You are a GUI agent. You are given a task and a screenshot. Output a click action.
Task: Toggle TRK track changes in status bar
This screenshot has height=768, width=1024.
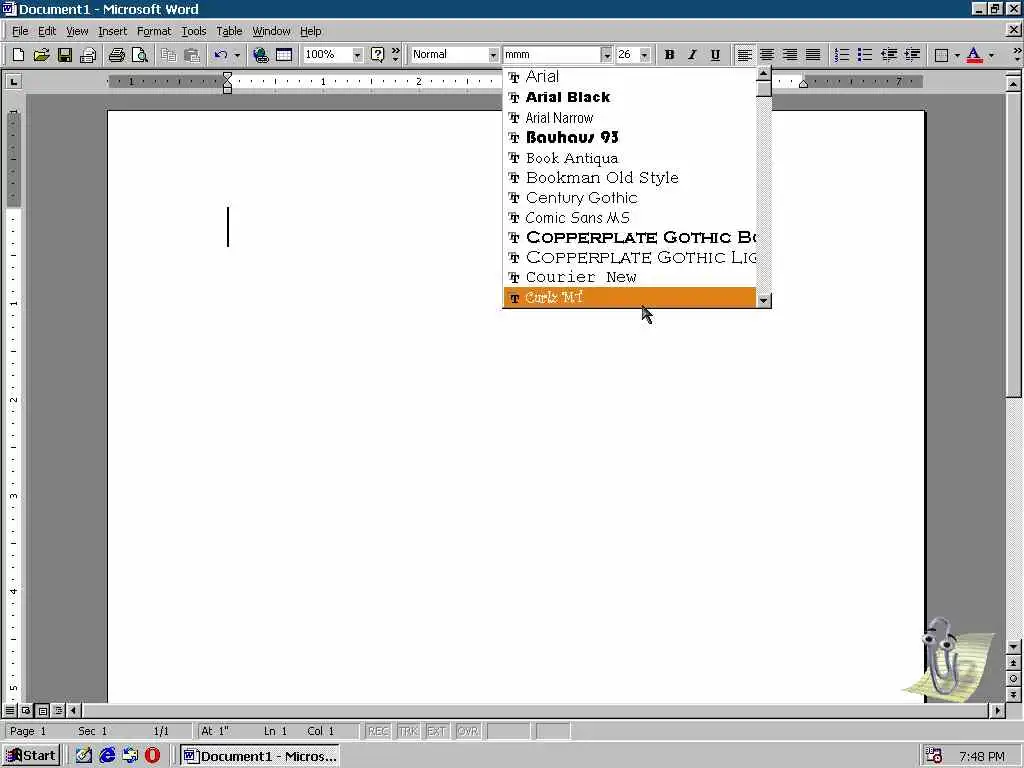[408, 731]
